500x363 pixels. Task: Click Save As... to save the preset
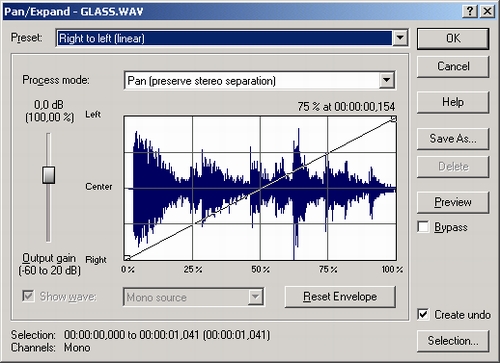453,138
